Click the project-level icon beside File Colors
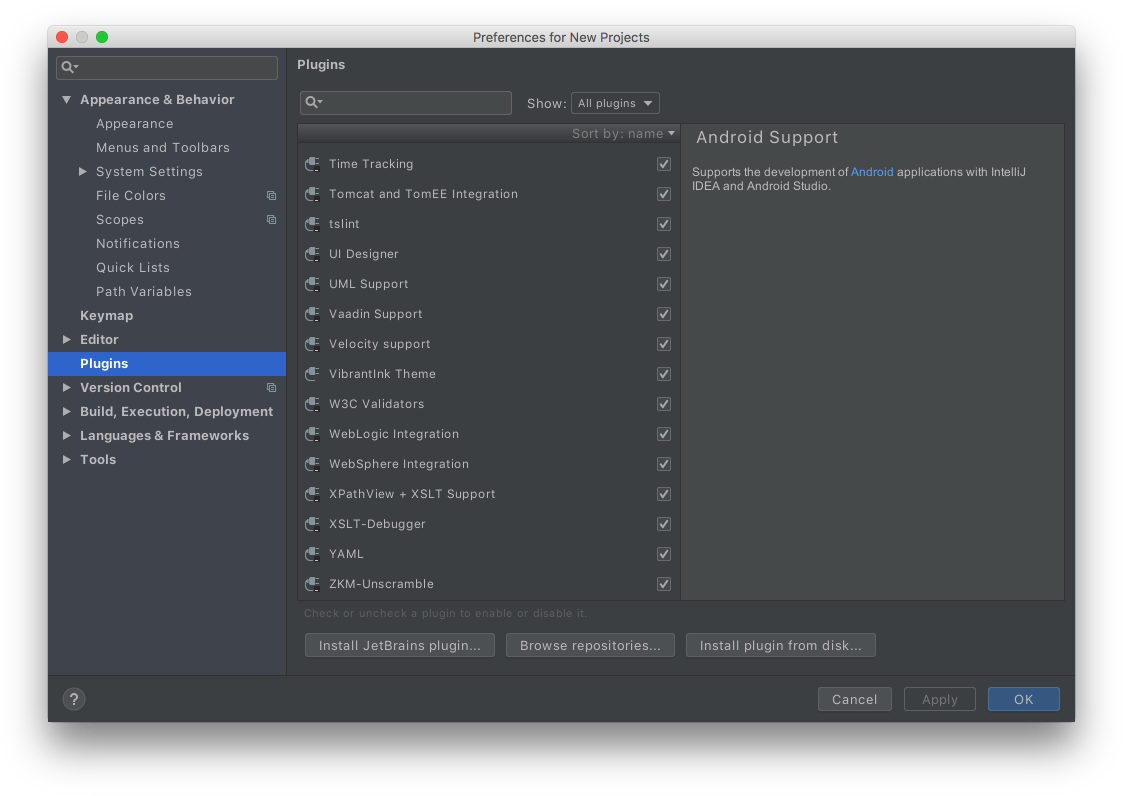This screenshot has height=796, width=1123. pyautogui.click(x=271, y=196)
